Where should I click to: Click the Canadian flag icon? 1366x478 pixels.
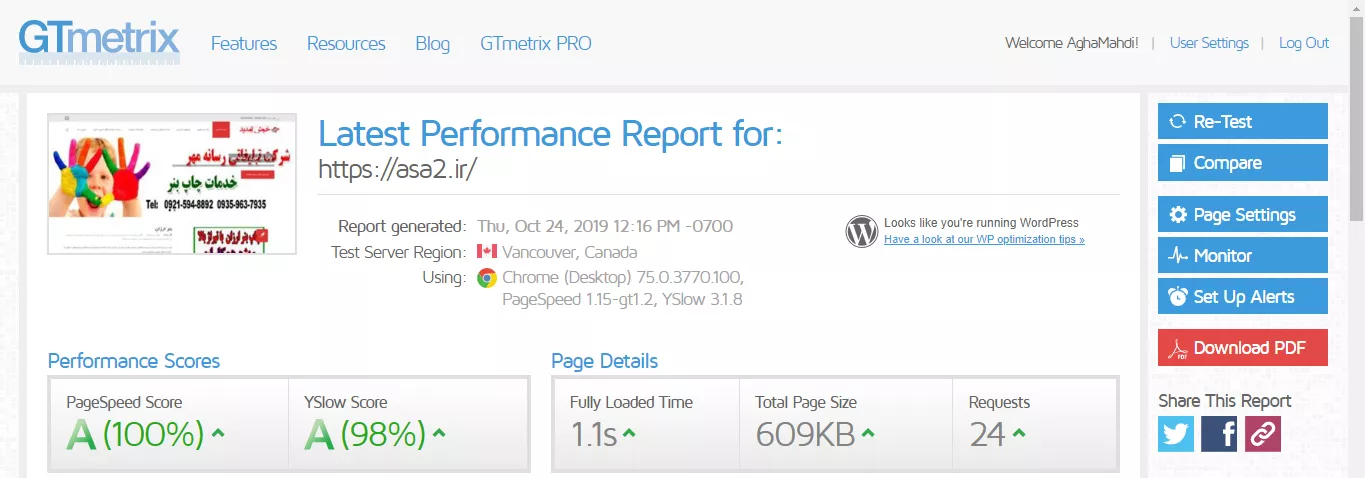487,252
